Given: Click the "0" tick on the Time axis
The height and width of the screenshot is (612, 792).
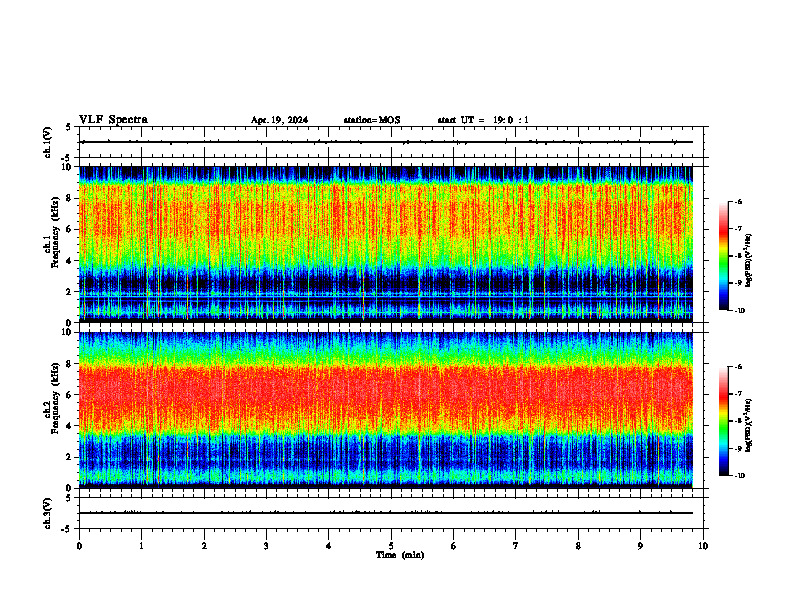Looking at the screenshot, I should (x=79, y=546).
